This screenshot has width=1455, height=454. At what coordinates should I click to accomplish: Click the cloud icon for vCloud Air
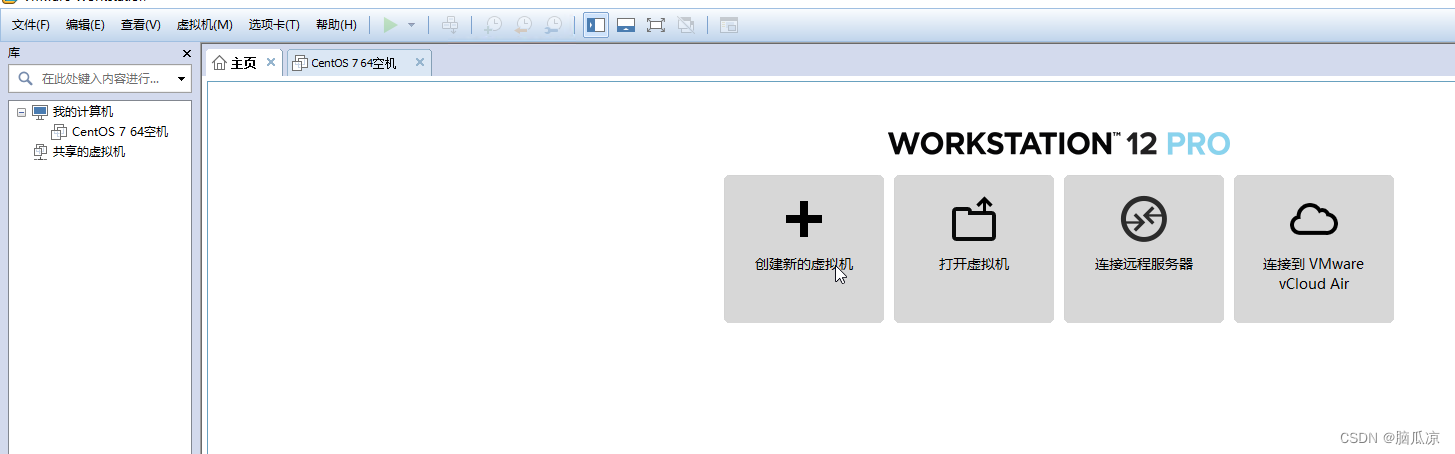pos(1314,218)
